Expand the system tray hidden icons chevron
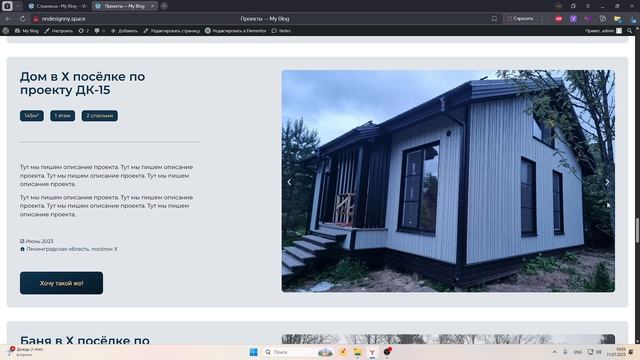The height and width of the screenshot is (360, 640). point(554,352)
